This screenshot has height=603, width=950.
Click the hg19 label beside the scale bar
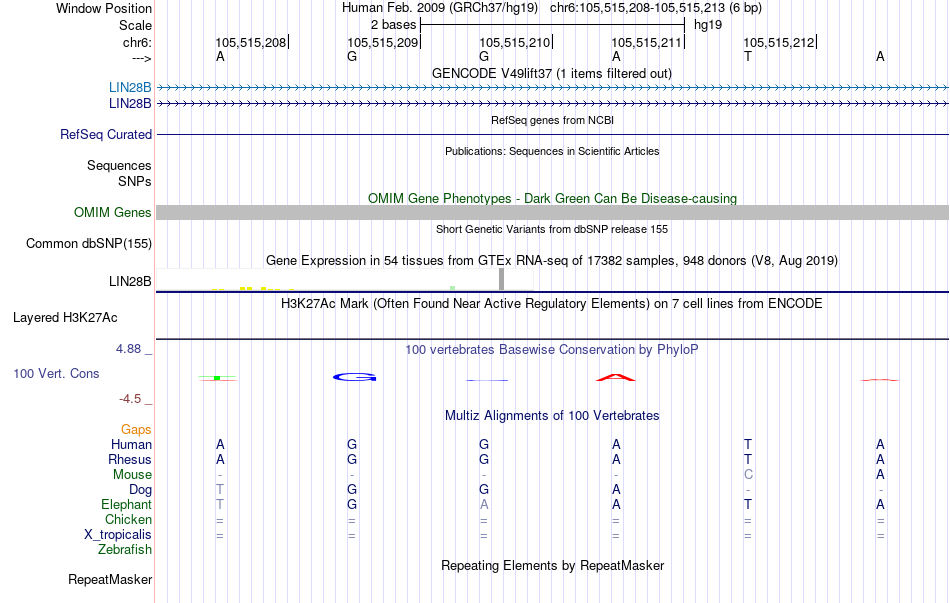pos(708,25)
